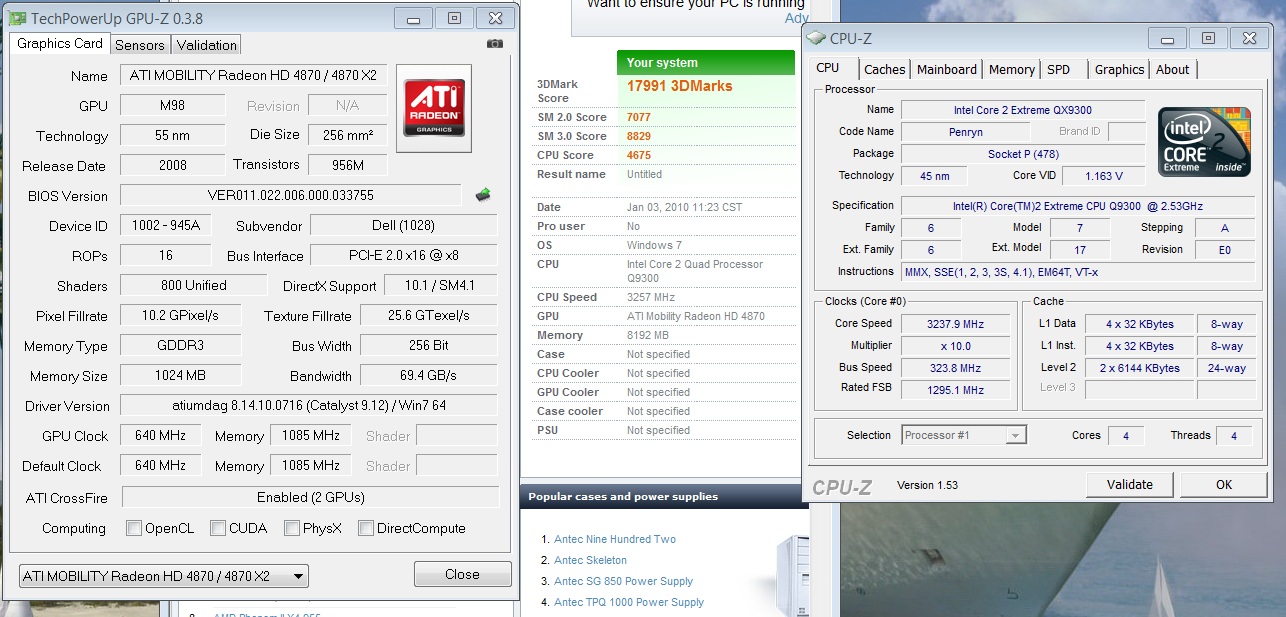Click the Driver Version field
This screenshot has width=1286, height=617.
[308, 405]
